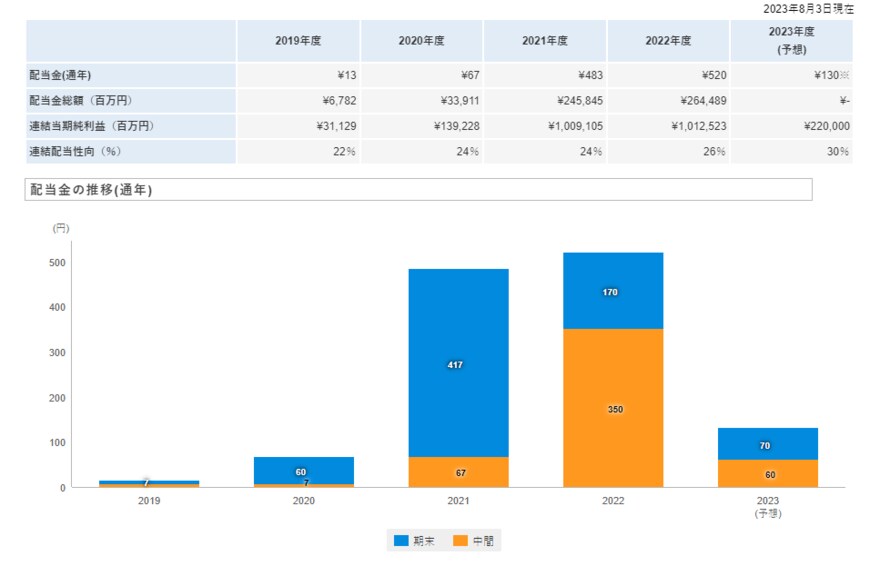Screen dimensions: 870x566
Task: Click the ¥130※ forecast dividend cell
Action: point(791,75)
